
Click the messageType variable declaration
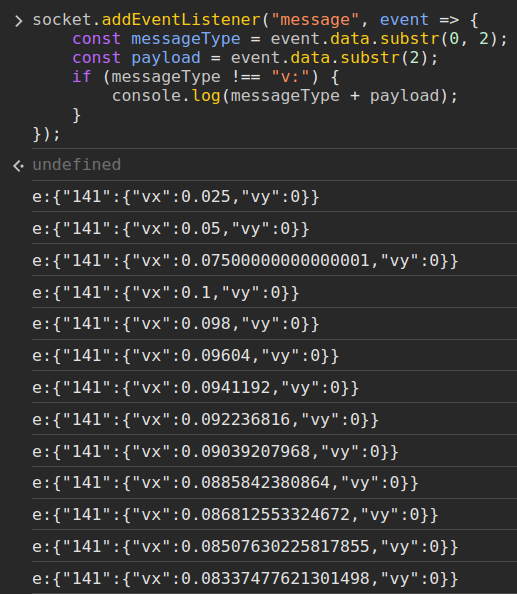[186, 39]
